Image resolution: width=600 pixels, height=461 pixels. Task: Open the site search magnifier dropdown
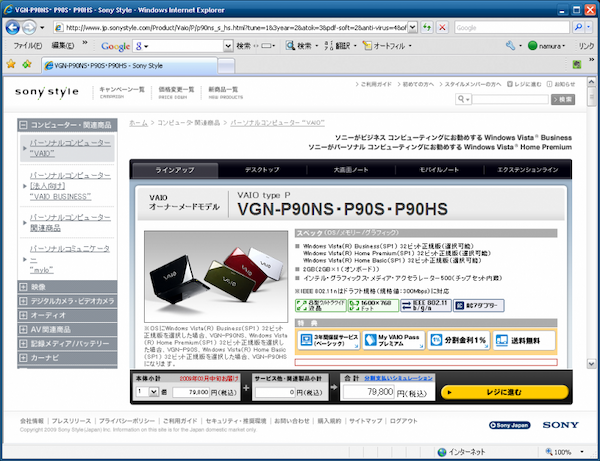click(463, 99)
